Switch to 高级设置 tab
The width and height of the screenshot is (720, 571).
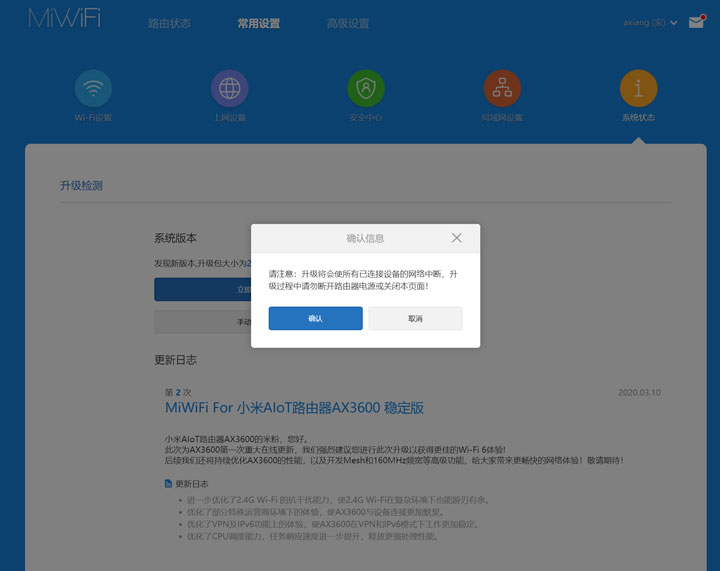tap(348, 23)
